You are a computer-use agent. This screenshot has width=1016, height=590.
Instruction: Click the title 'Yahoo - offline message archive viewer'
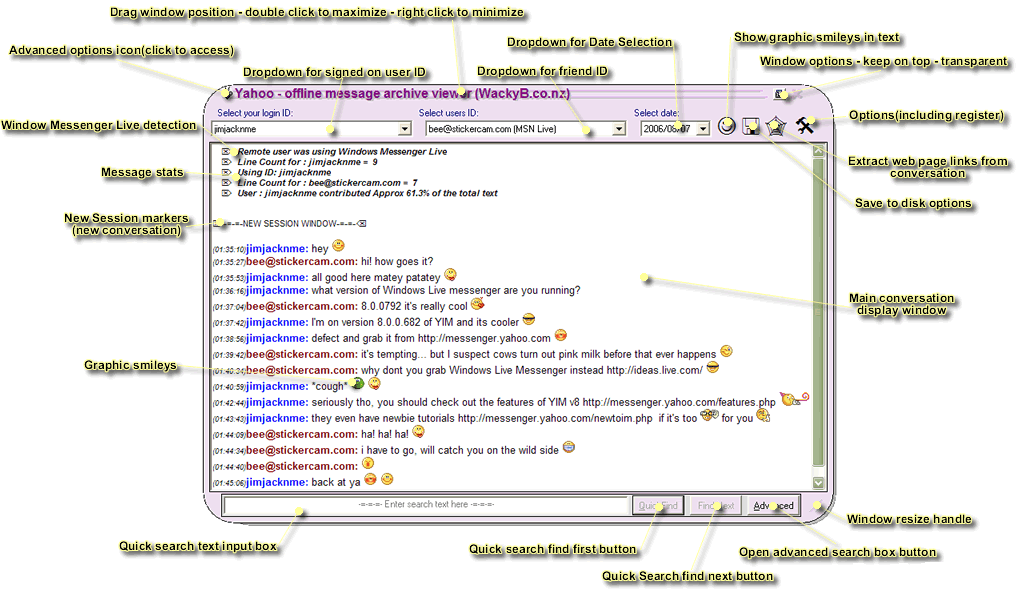pos(353,93)
